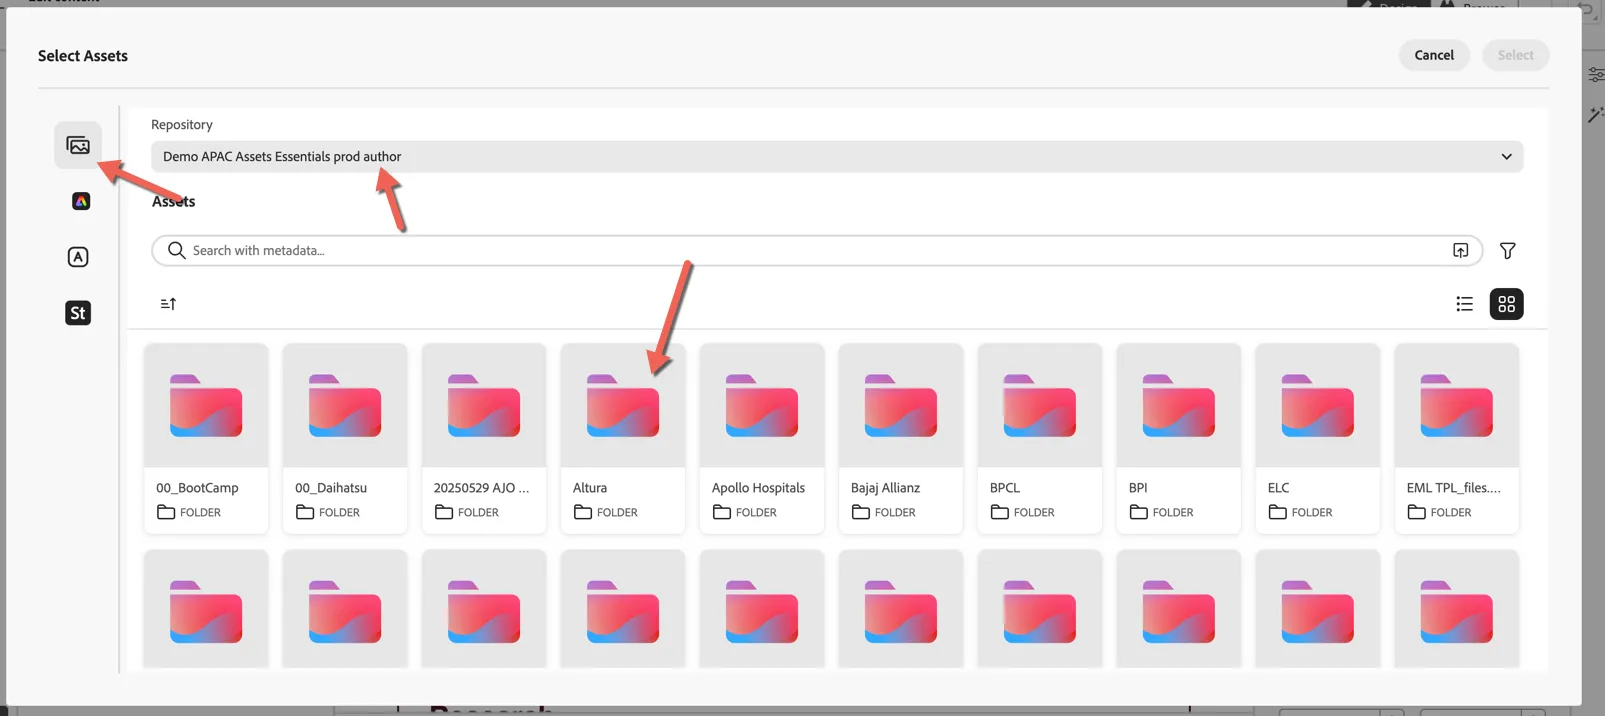Open the ELC folder thumbnail
Screen dimensions: 1605x716
tap(1318, 406)
